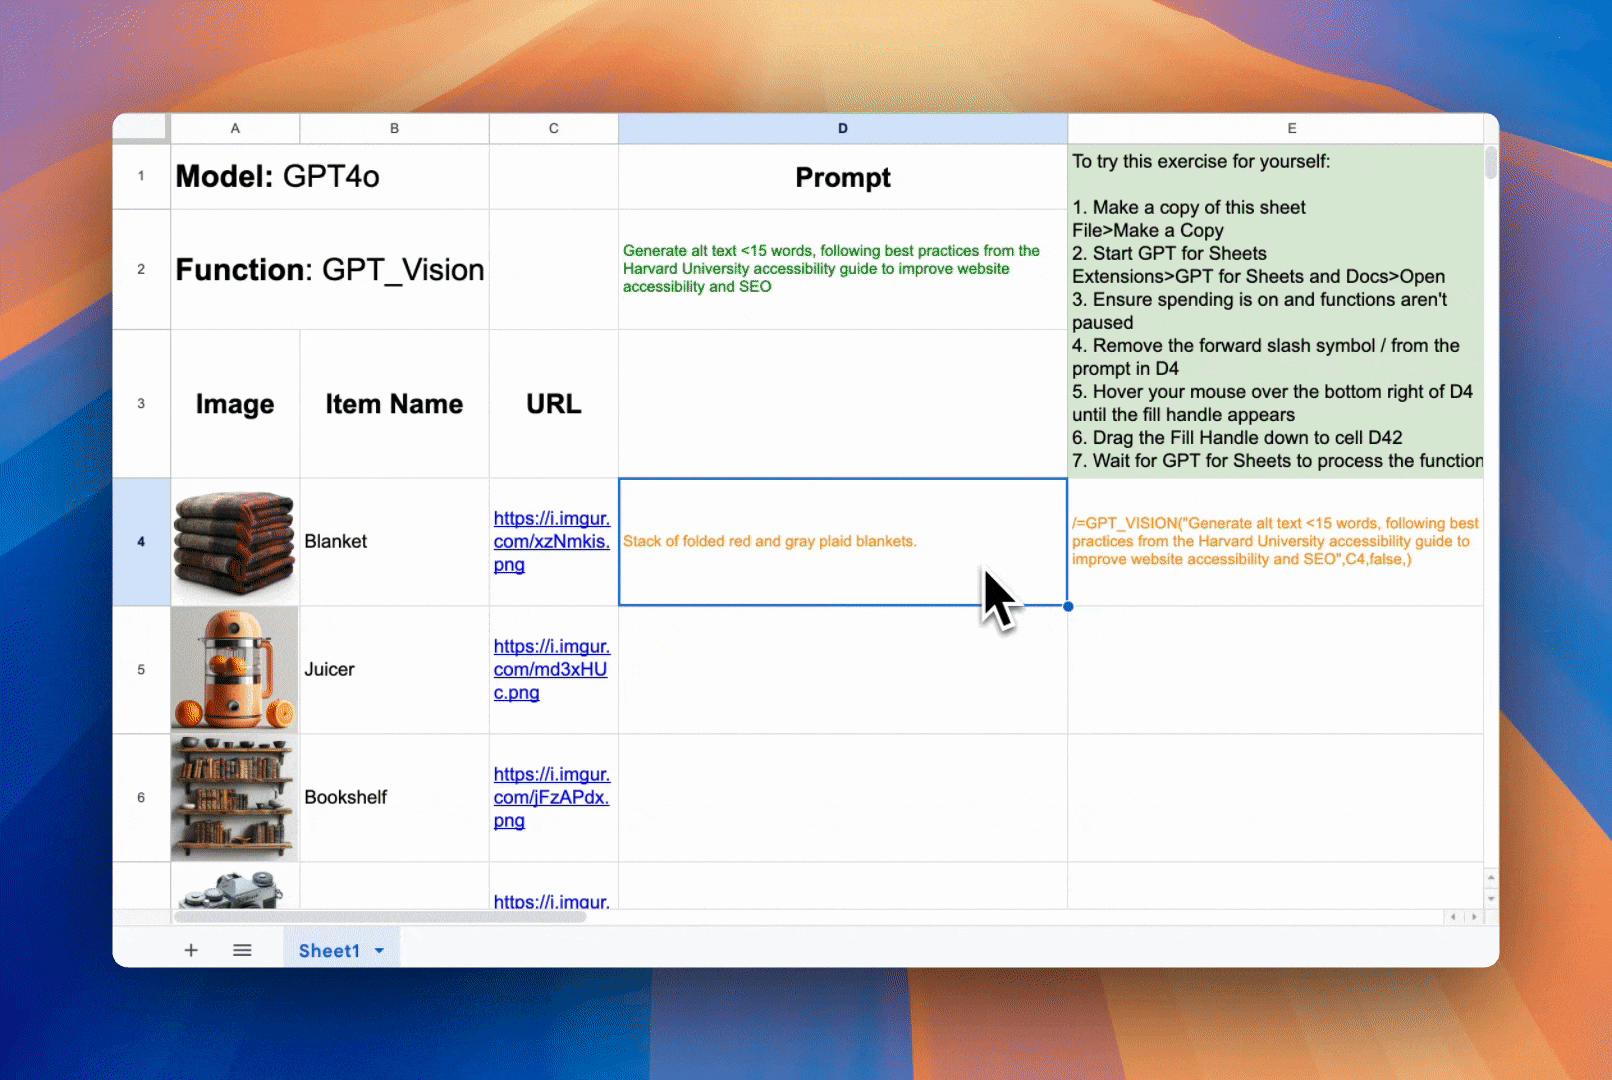Open the Sheet1 tab dropdown arrow
The image size is (1612, 1080).
[x=380, y=951]
